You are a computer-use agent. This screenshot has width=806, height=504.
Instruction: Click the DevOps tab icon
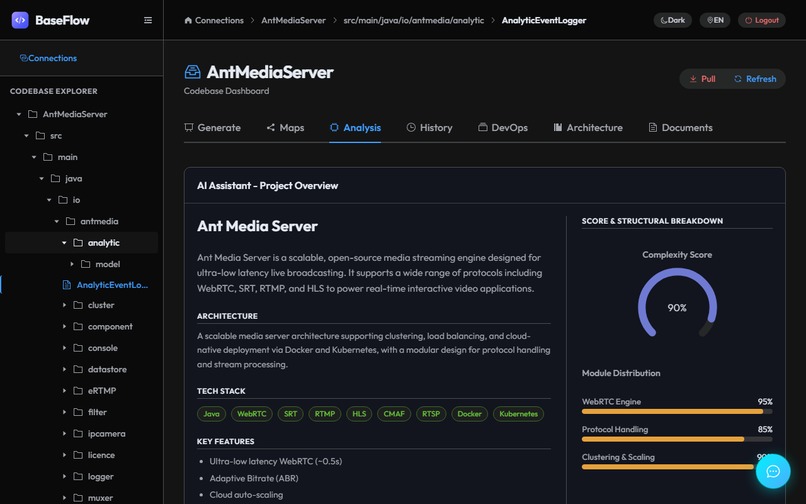point(482,127)
